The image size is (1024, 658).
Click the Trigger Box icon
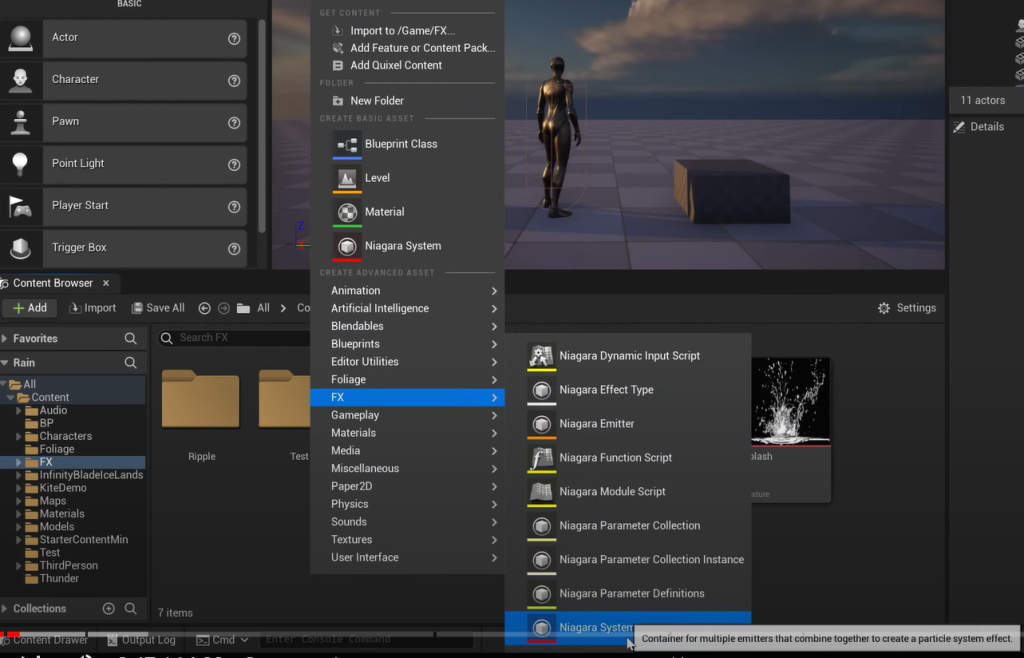pyautogui.click(x=20, y=248)
